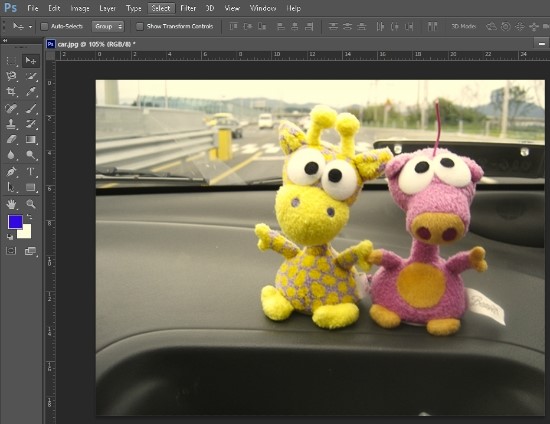
Task: Select the Crop tool
Action: tap(11, 92)
